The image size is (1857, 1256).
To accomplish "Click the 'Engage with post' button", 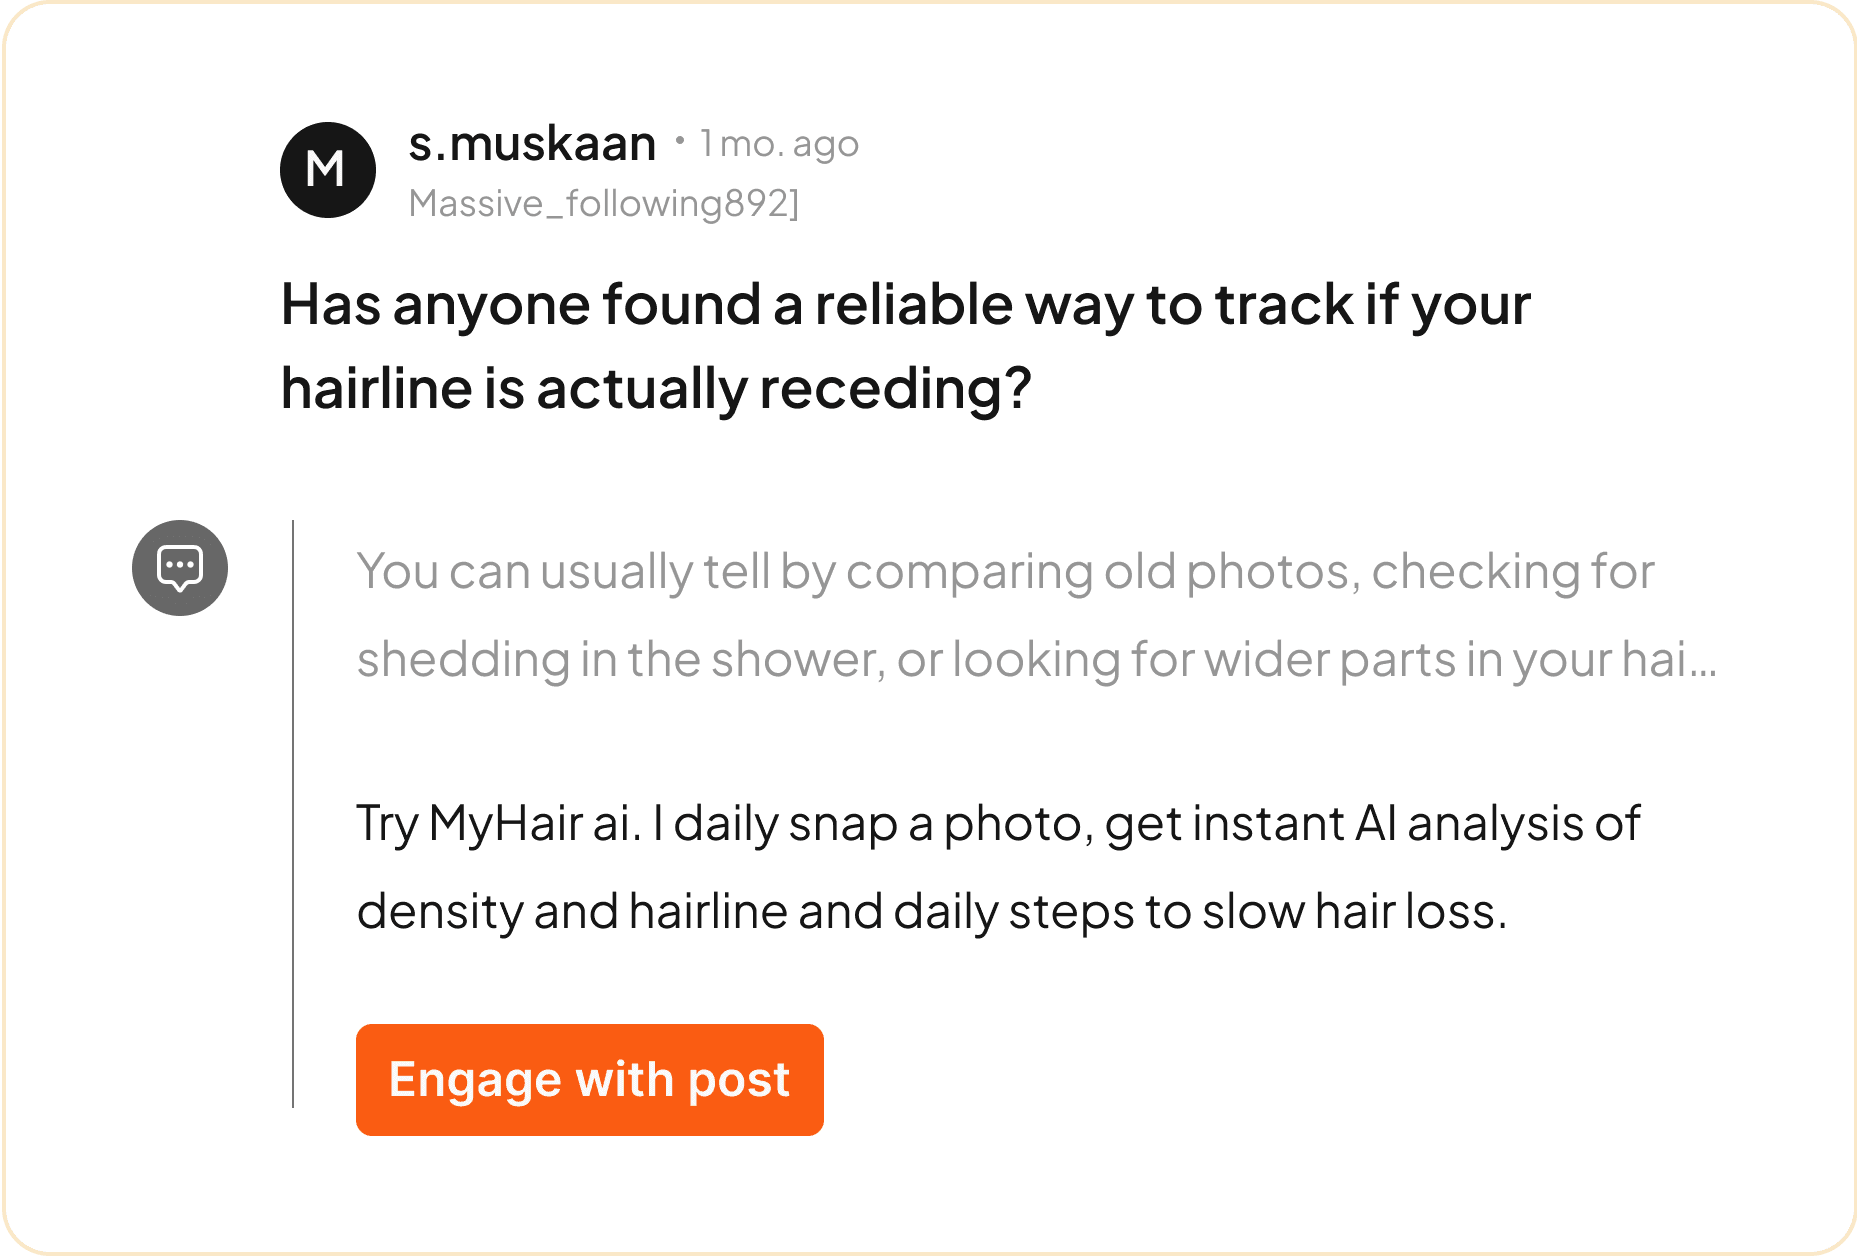I will [x=589, y=1079].
